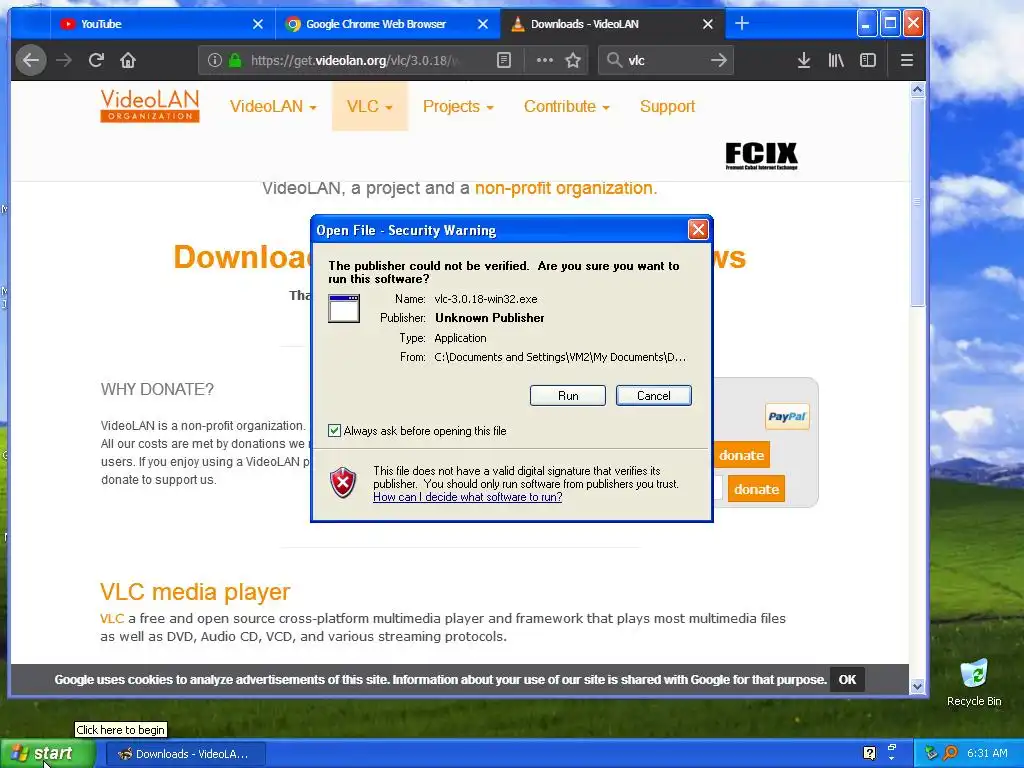Expand the VideoLAN dropdown menu

coord(273,106)
